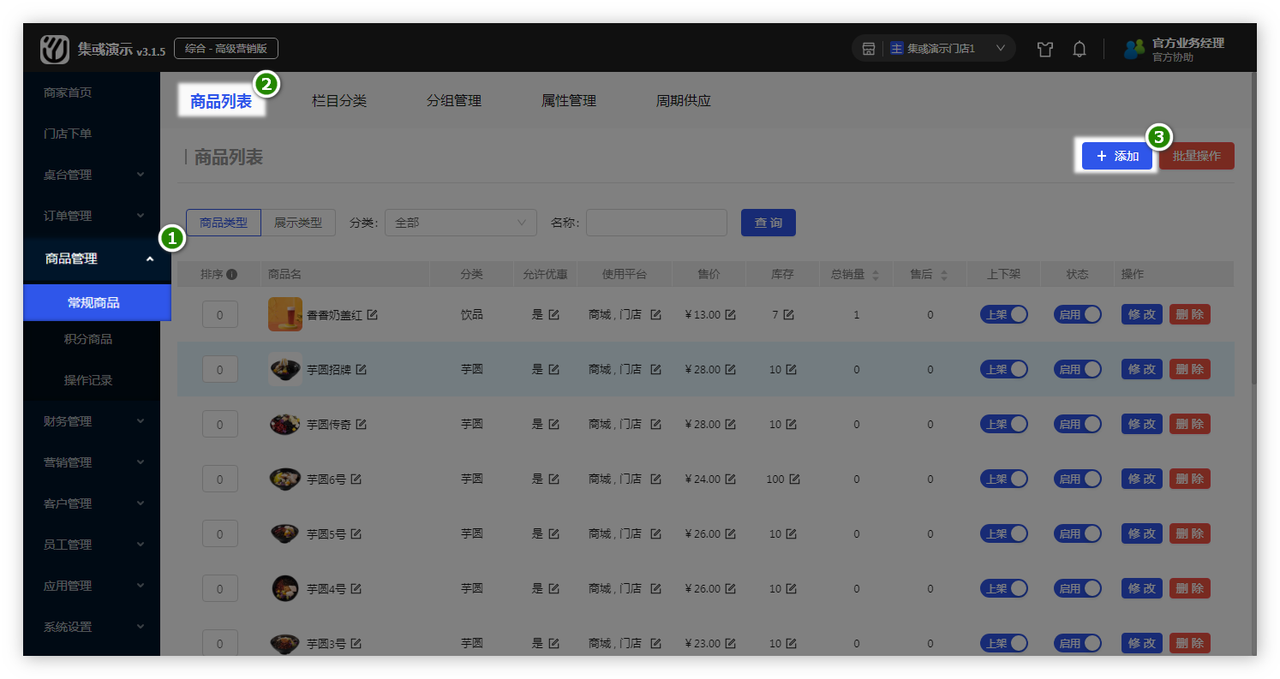Toggle 上架 switch for 香香奶盖红

tap(1004, 314)
